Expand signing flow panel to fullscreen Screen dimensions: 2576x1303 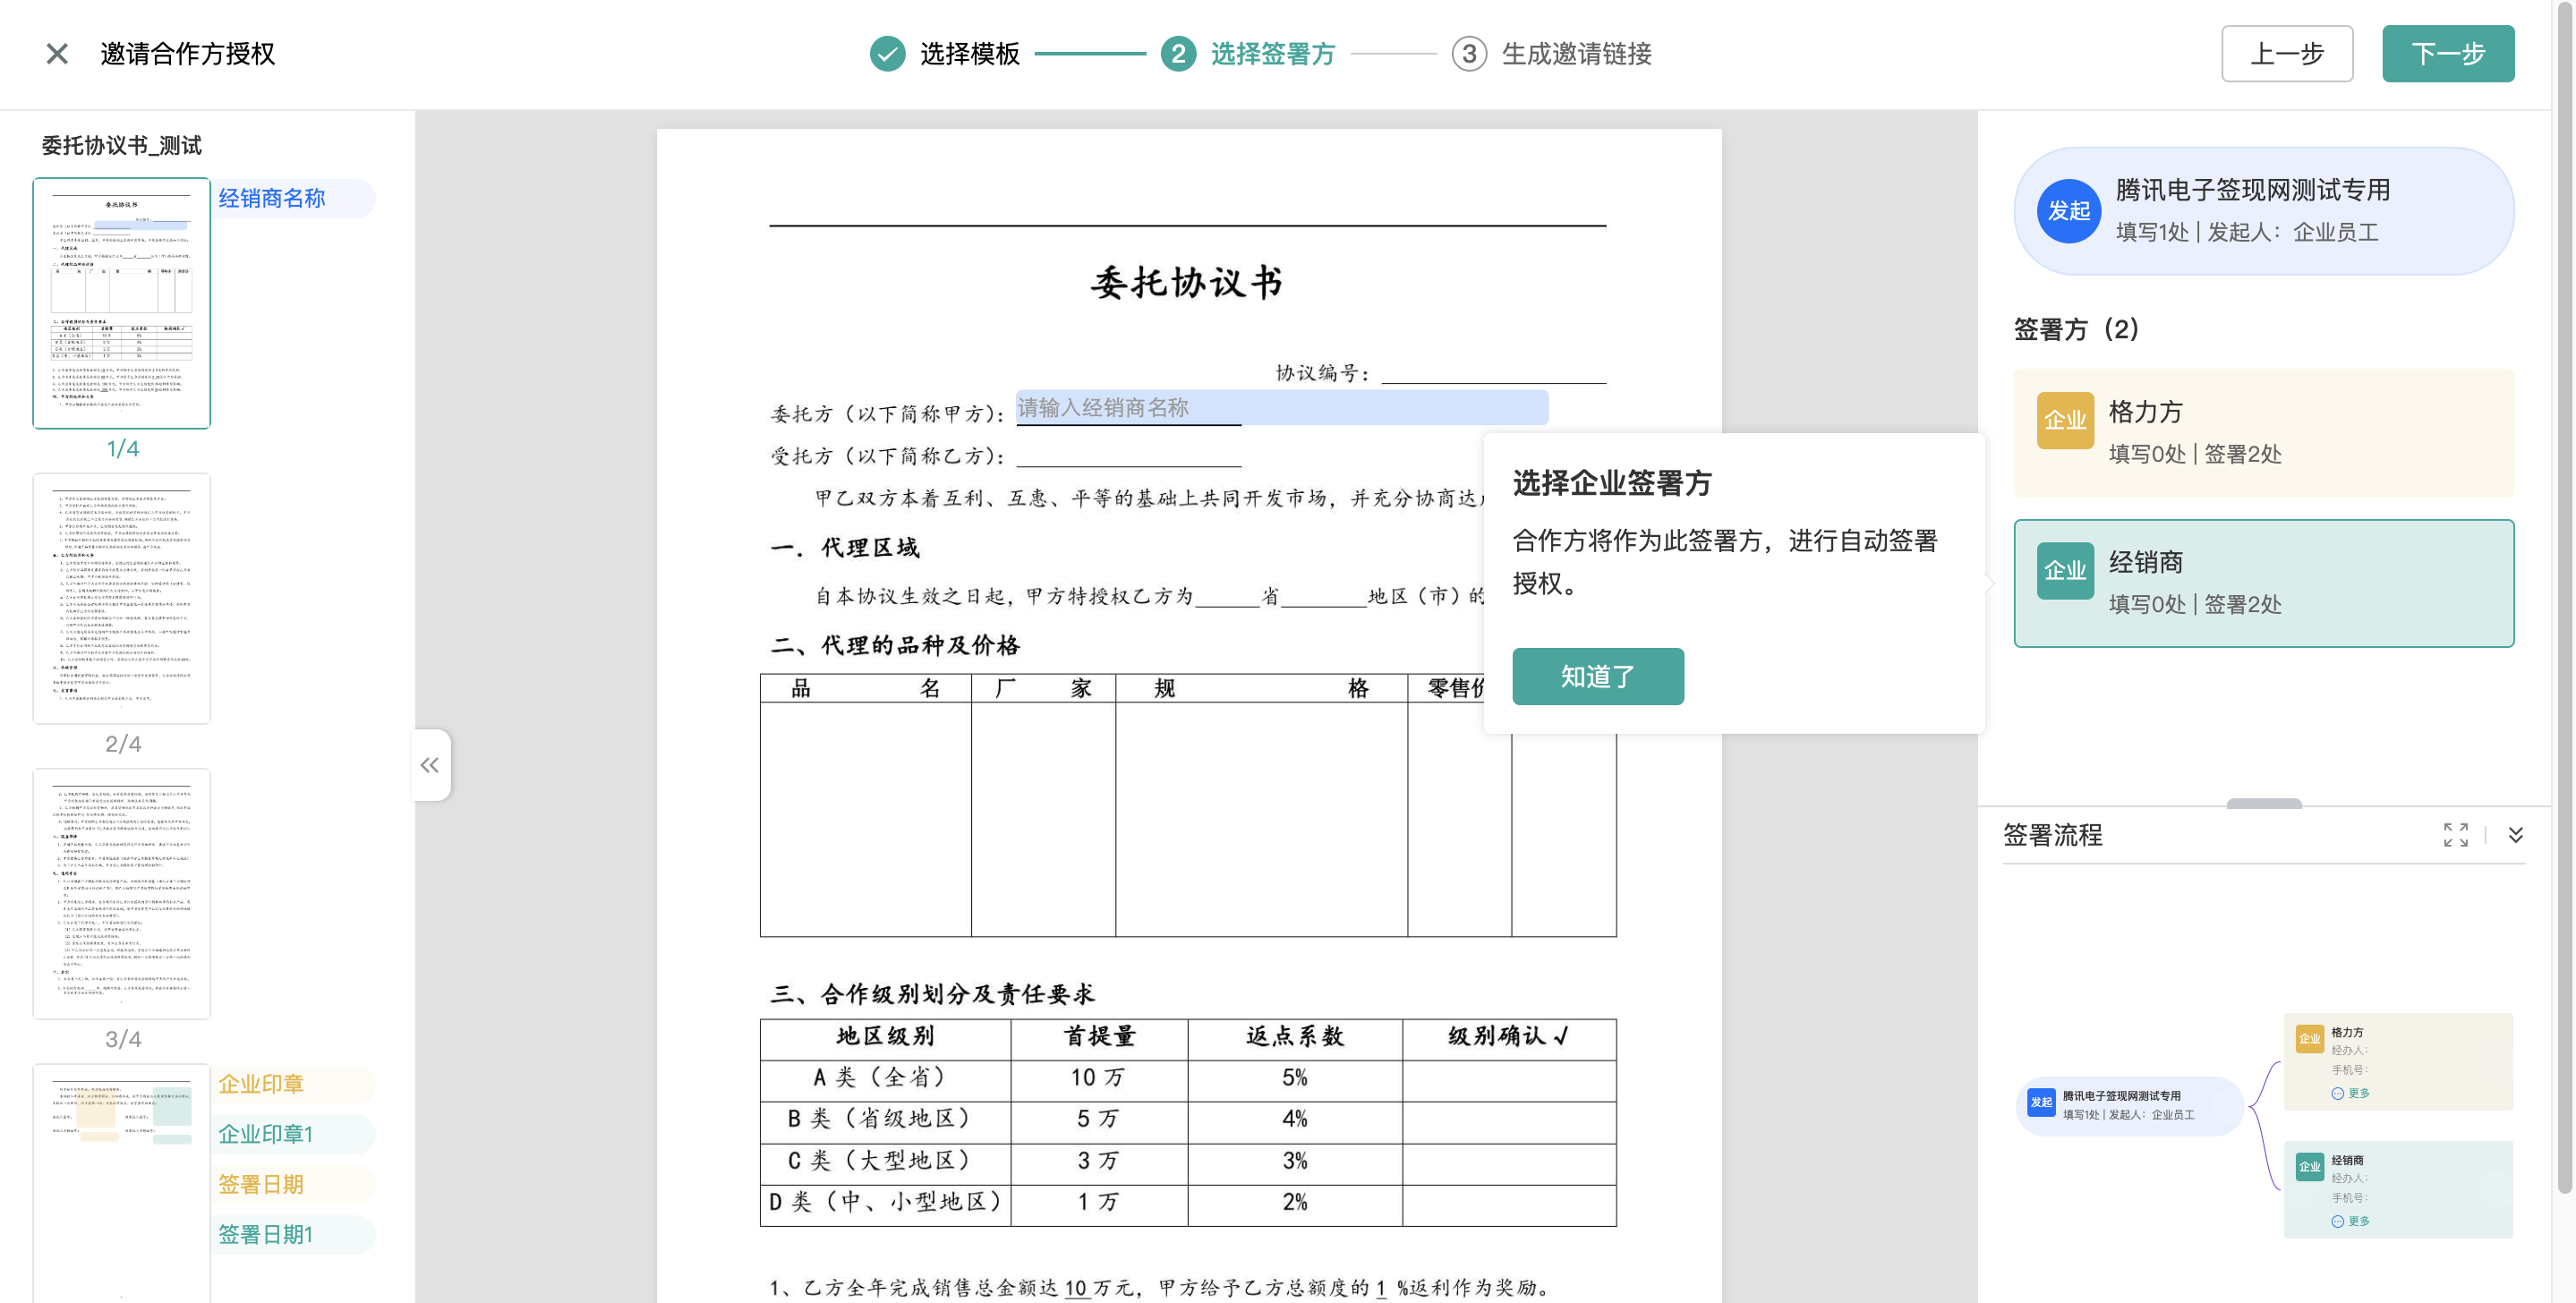coord(2455,835)
